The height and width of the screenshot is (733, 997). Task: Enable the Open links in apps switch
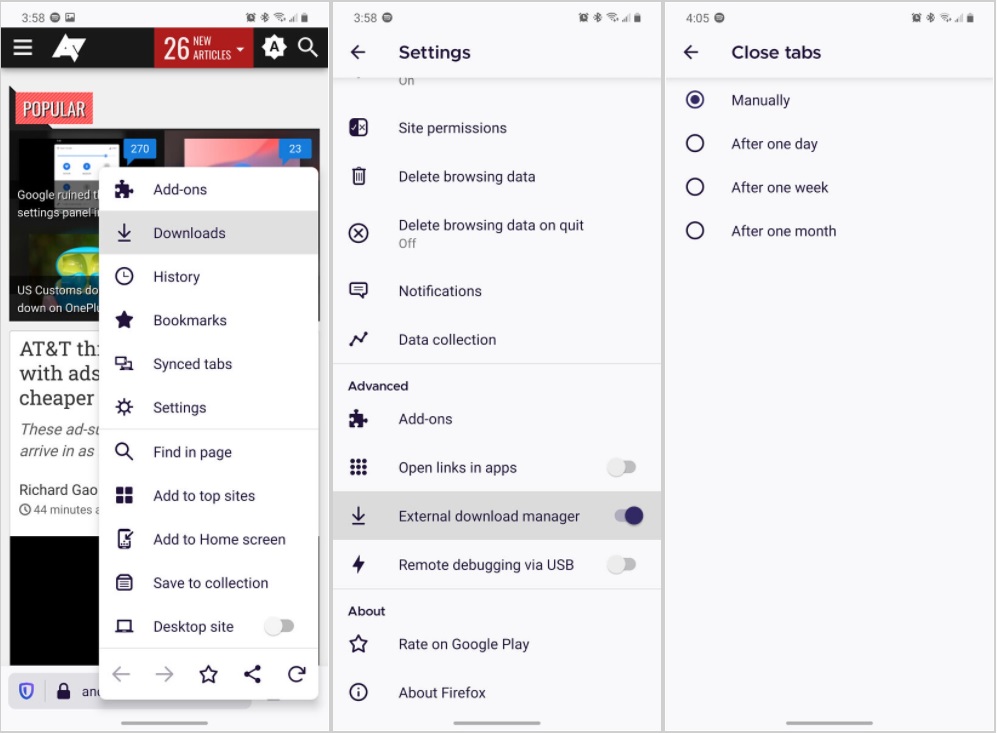622,467
